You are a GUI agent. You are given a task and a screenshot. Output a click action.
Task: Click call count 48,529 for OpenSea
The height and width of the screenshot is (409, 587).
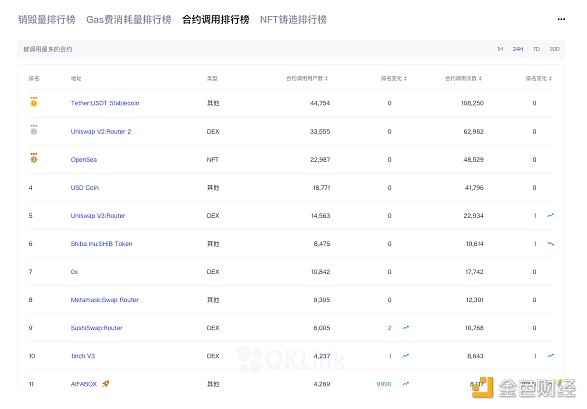pos(474,159)
